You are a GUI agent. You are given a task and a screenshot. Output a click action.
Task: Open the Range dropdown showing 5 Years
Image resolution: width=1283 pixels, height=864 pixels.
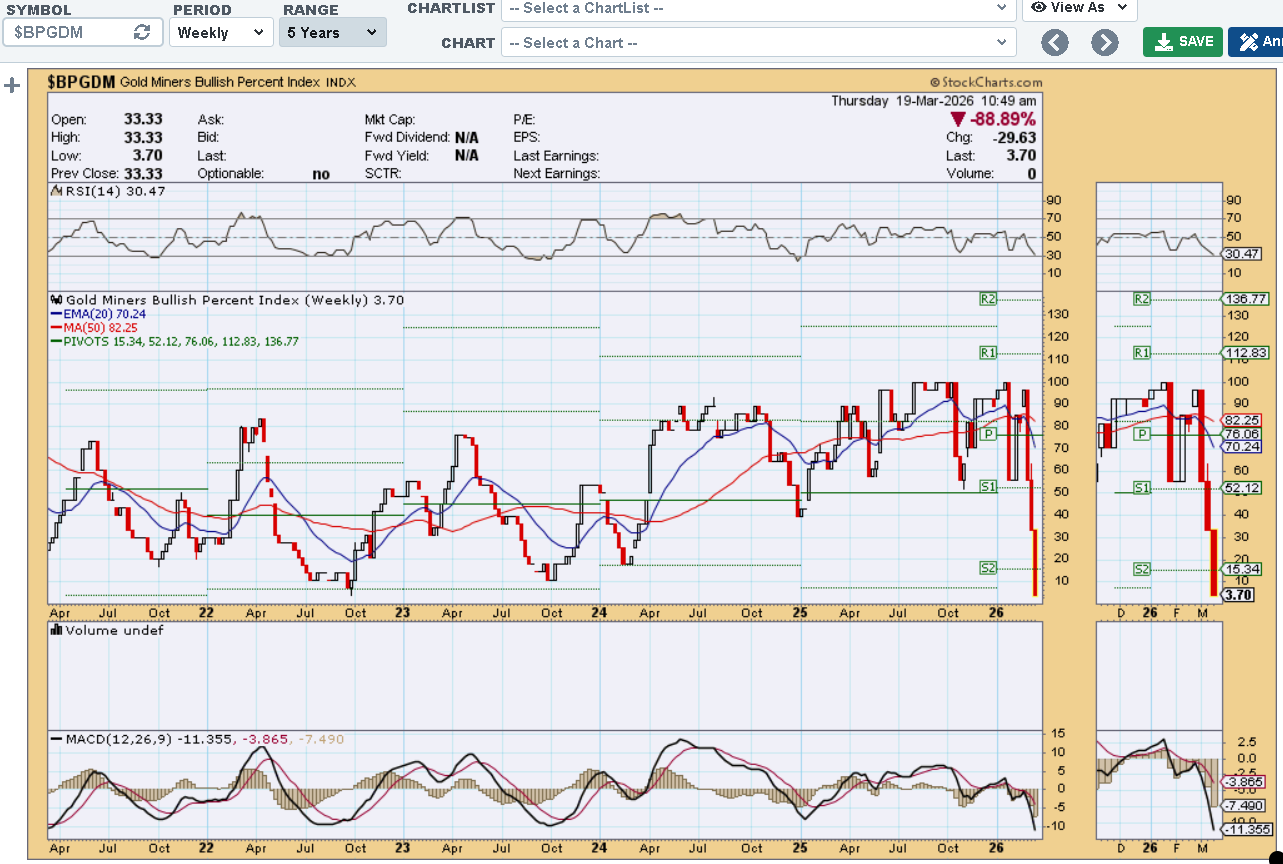(x=332, y=32)
